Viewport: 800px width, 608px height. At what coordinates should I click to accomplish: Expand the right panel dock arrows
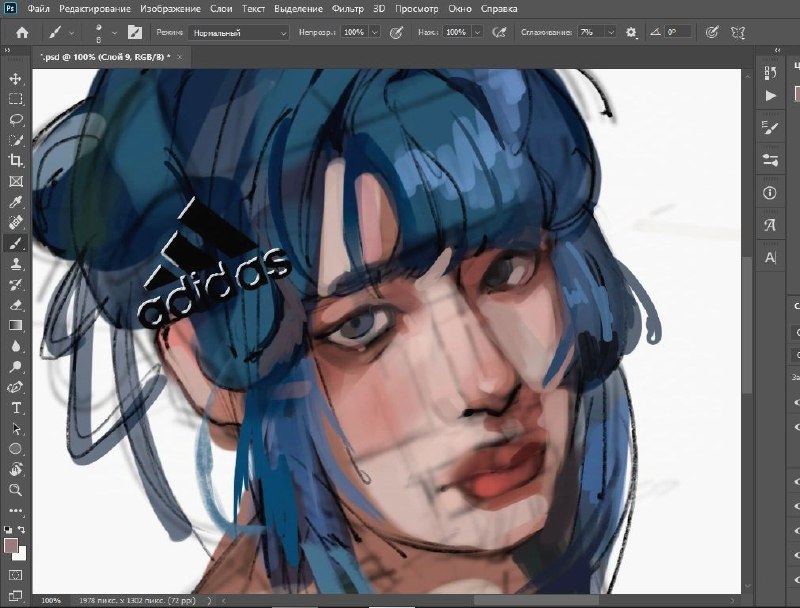point(777,50)
